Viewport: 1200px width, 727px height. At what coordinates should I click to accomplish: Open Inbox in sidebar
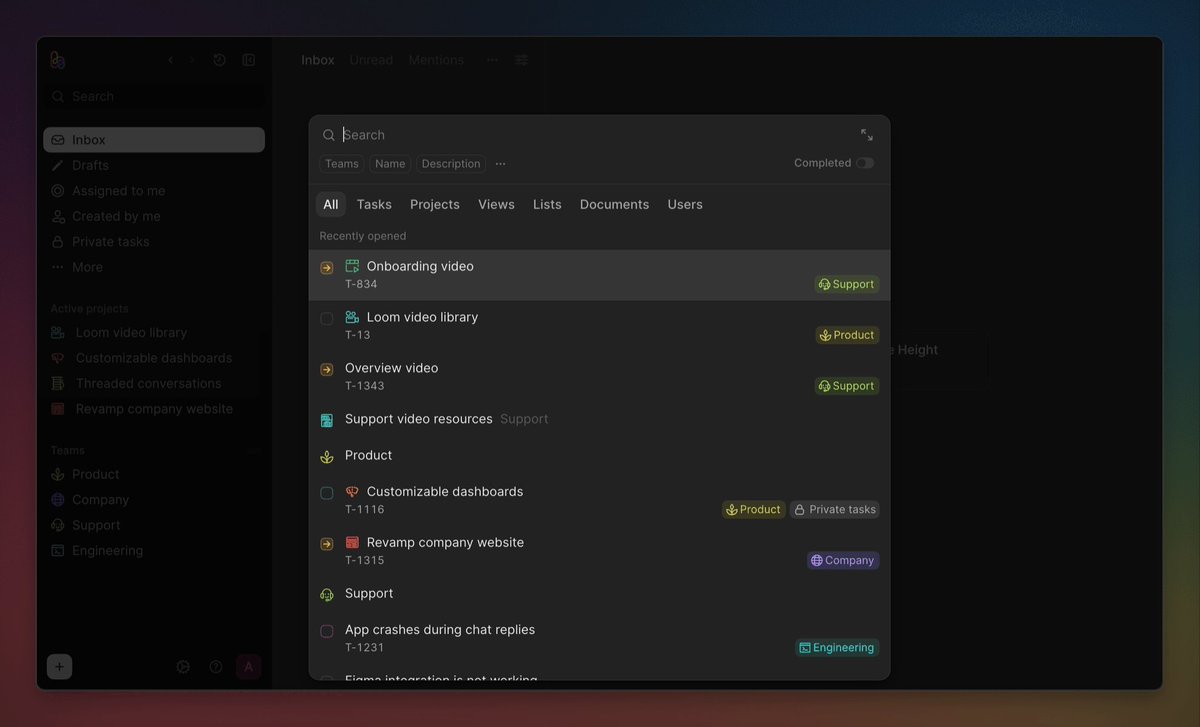point(154,140)
